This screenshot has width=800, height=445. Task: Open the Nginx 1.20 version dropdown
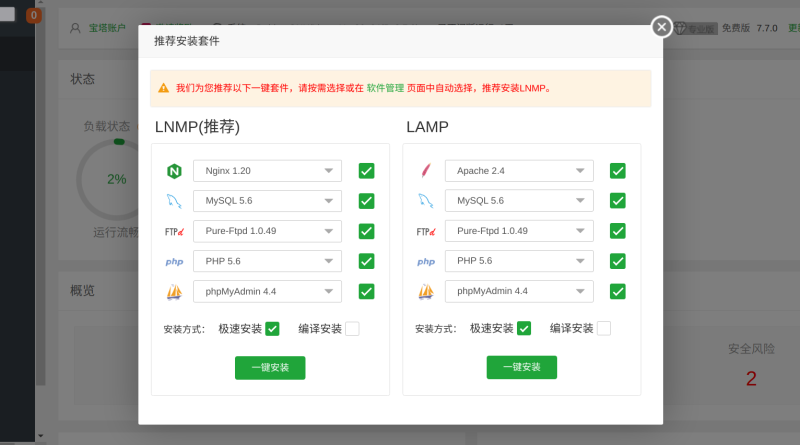267,171
